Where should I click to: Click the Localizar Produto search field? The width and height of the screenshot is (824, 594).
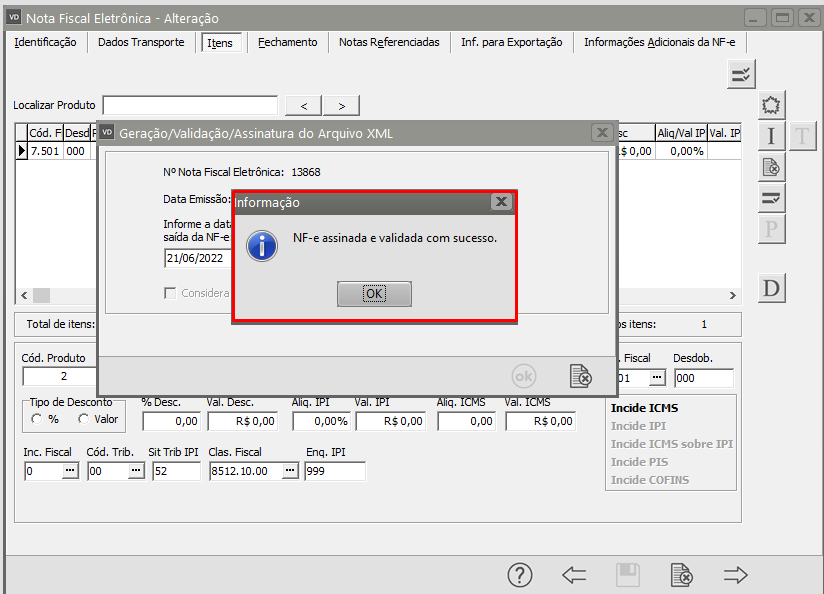190,105
